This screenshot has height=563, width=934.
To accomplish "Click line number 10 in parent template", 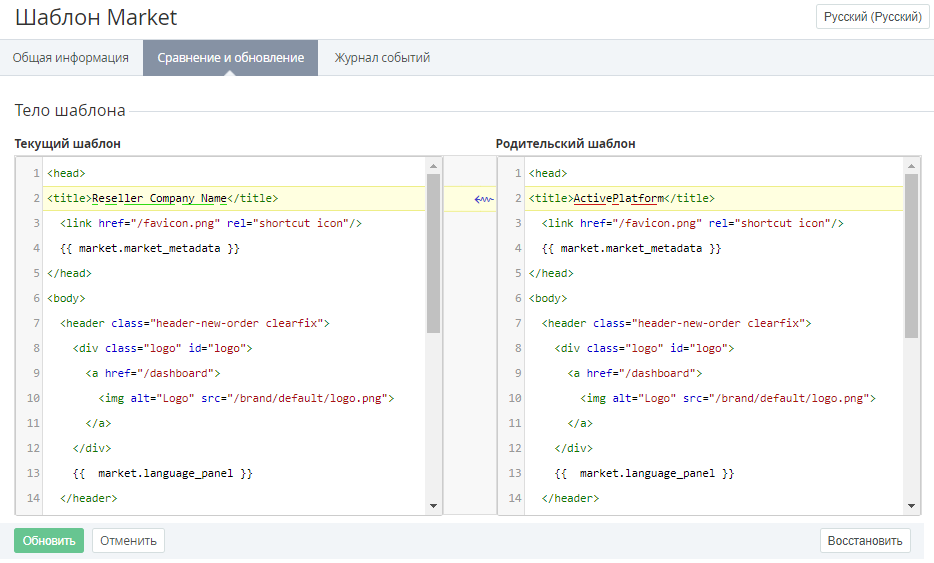I will click(514, 398).
